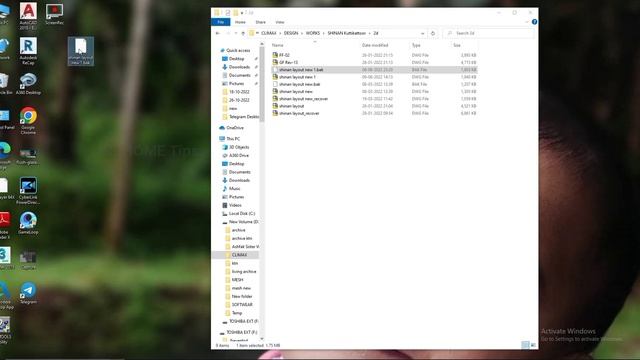Click the DESIGN breadcrumb in address bar
The height and width of the screenshot is (360, 640).
[x=291, y=33]
